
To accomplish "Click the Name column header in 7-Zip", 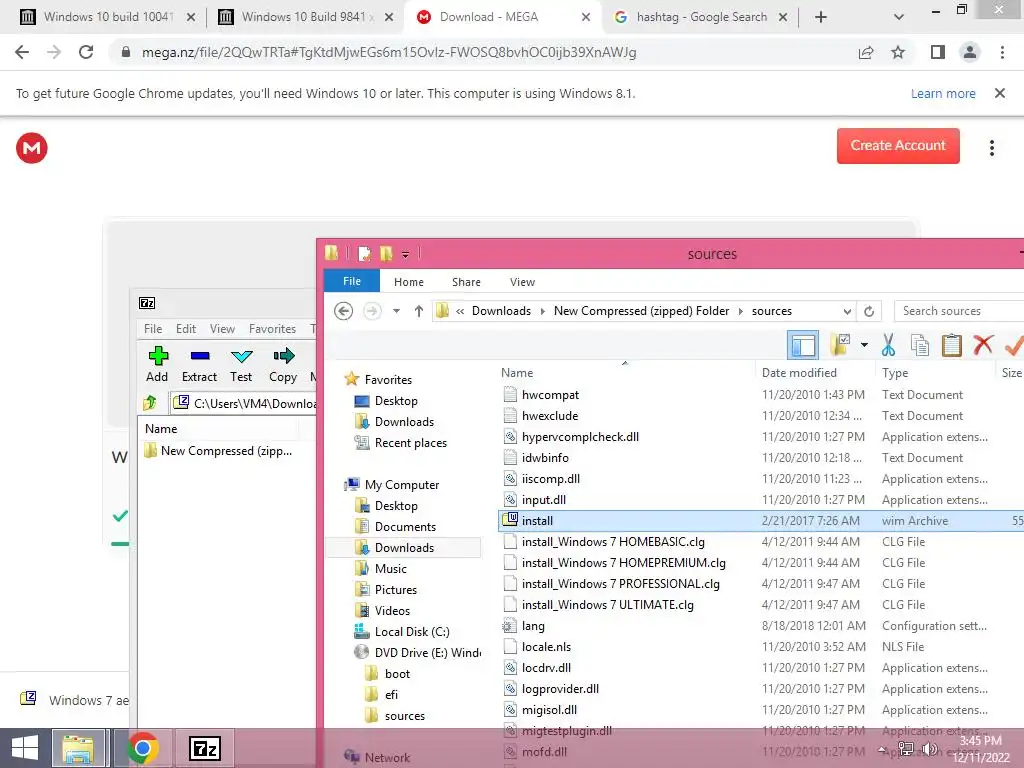I will 161,428.
